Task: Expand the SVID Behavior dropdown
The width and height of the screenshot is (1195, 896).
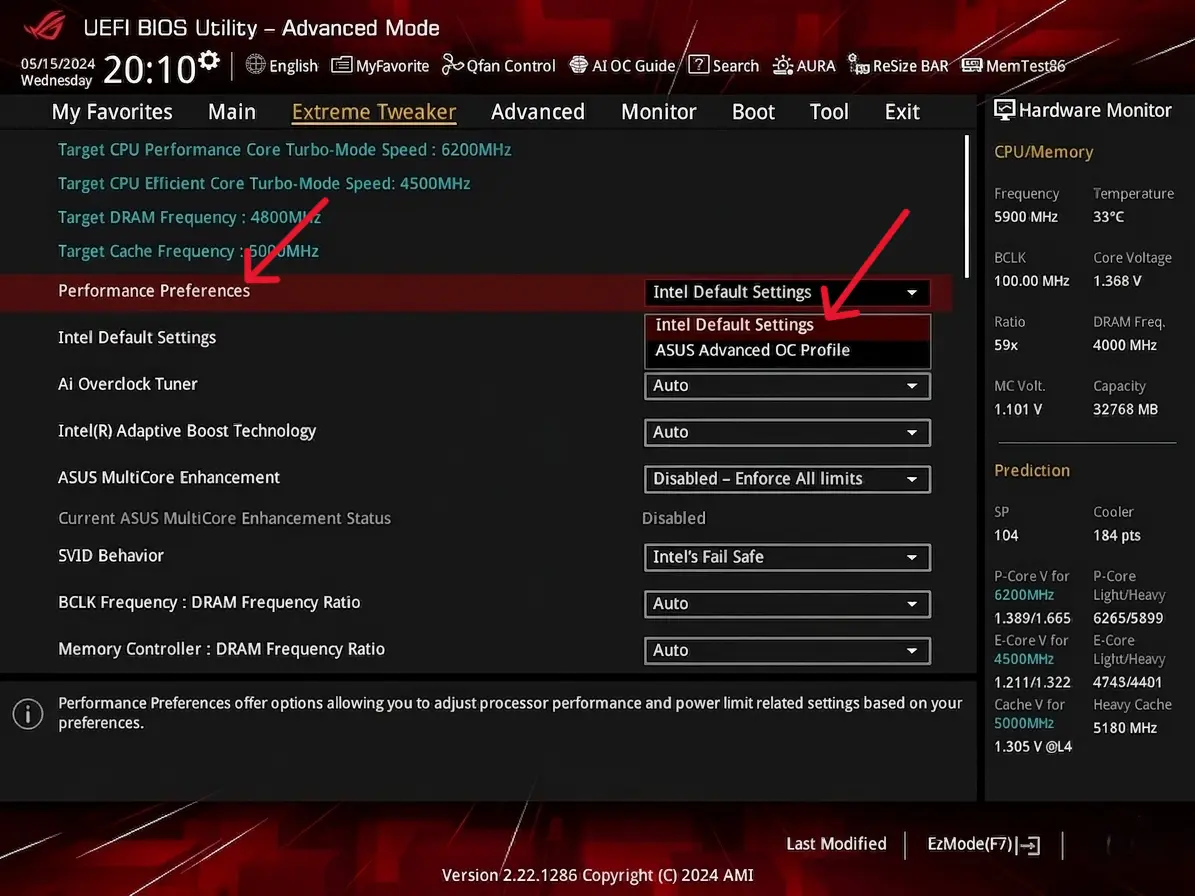Action: click(x=787, y=558)
